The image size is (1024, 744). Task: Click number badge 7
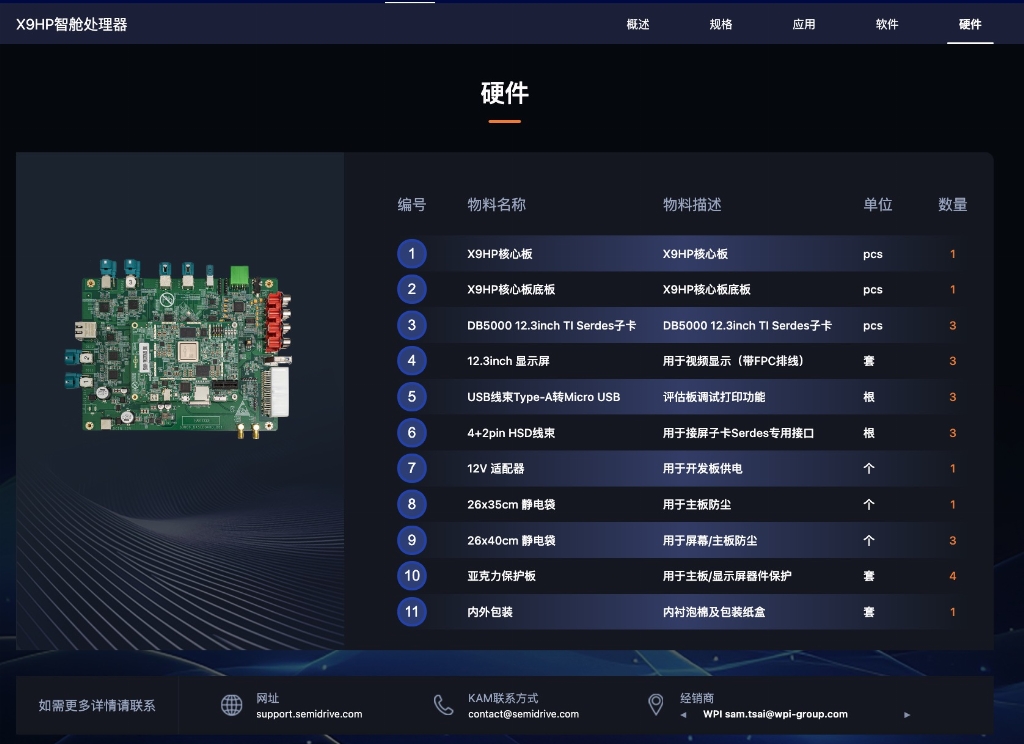point(411,468)
